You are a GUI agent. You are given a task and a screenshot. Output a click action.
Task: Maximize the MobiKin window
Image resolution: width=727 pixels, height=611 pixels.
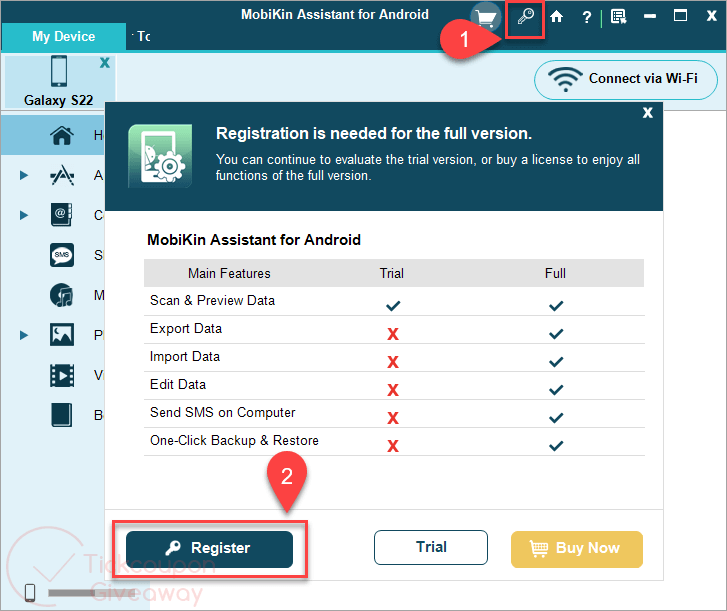pyautogui.click(x=680, y=16)
